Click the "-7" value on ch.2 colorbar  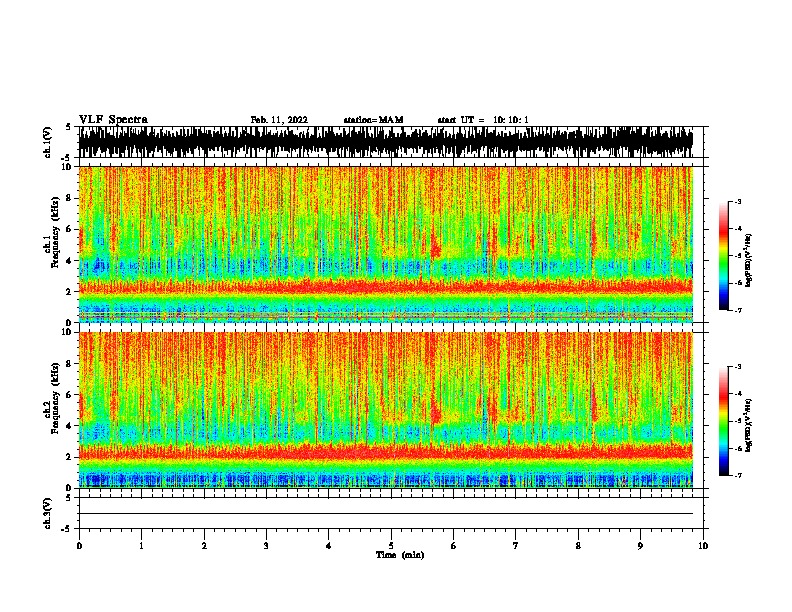pyautogui.click(x=738, y=475)
